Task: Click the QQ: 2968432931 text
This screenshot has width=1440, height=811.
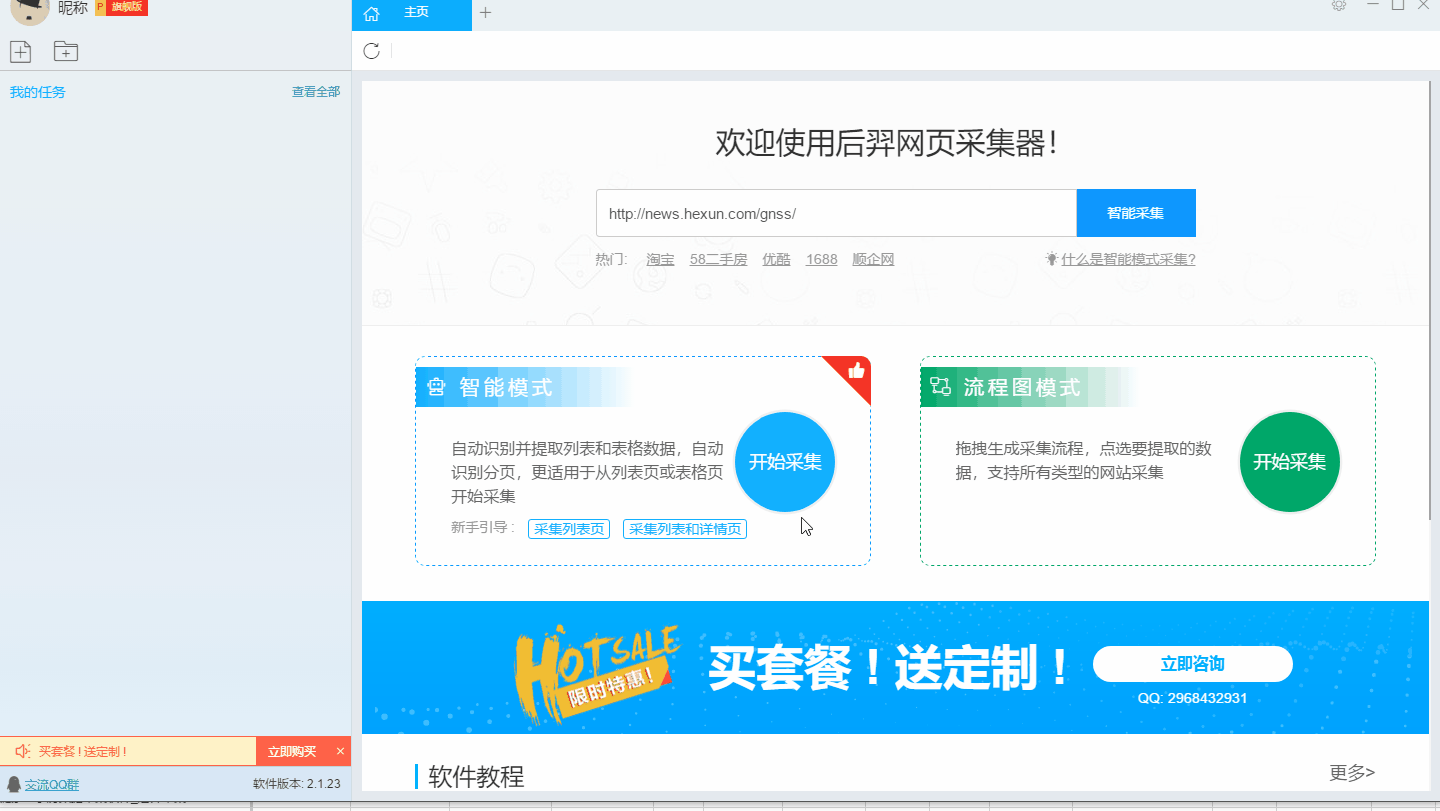Action: (1192, 698)
